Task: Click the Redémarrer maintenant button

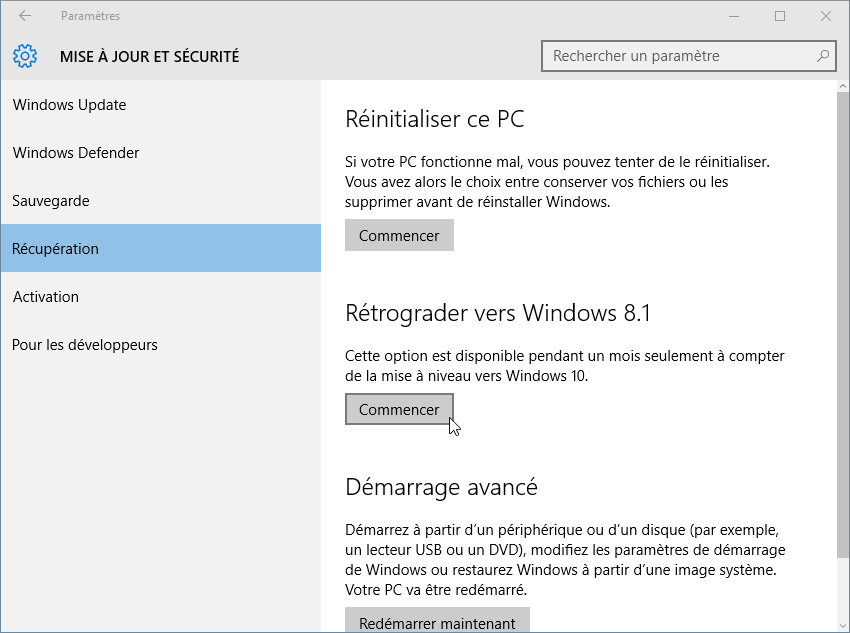Action: pyautogui.click(x=437, y=620)
